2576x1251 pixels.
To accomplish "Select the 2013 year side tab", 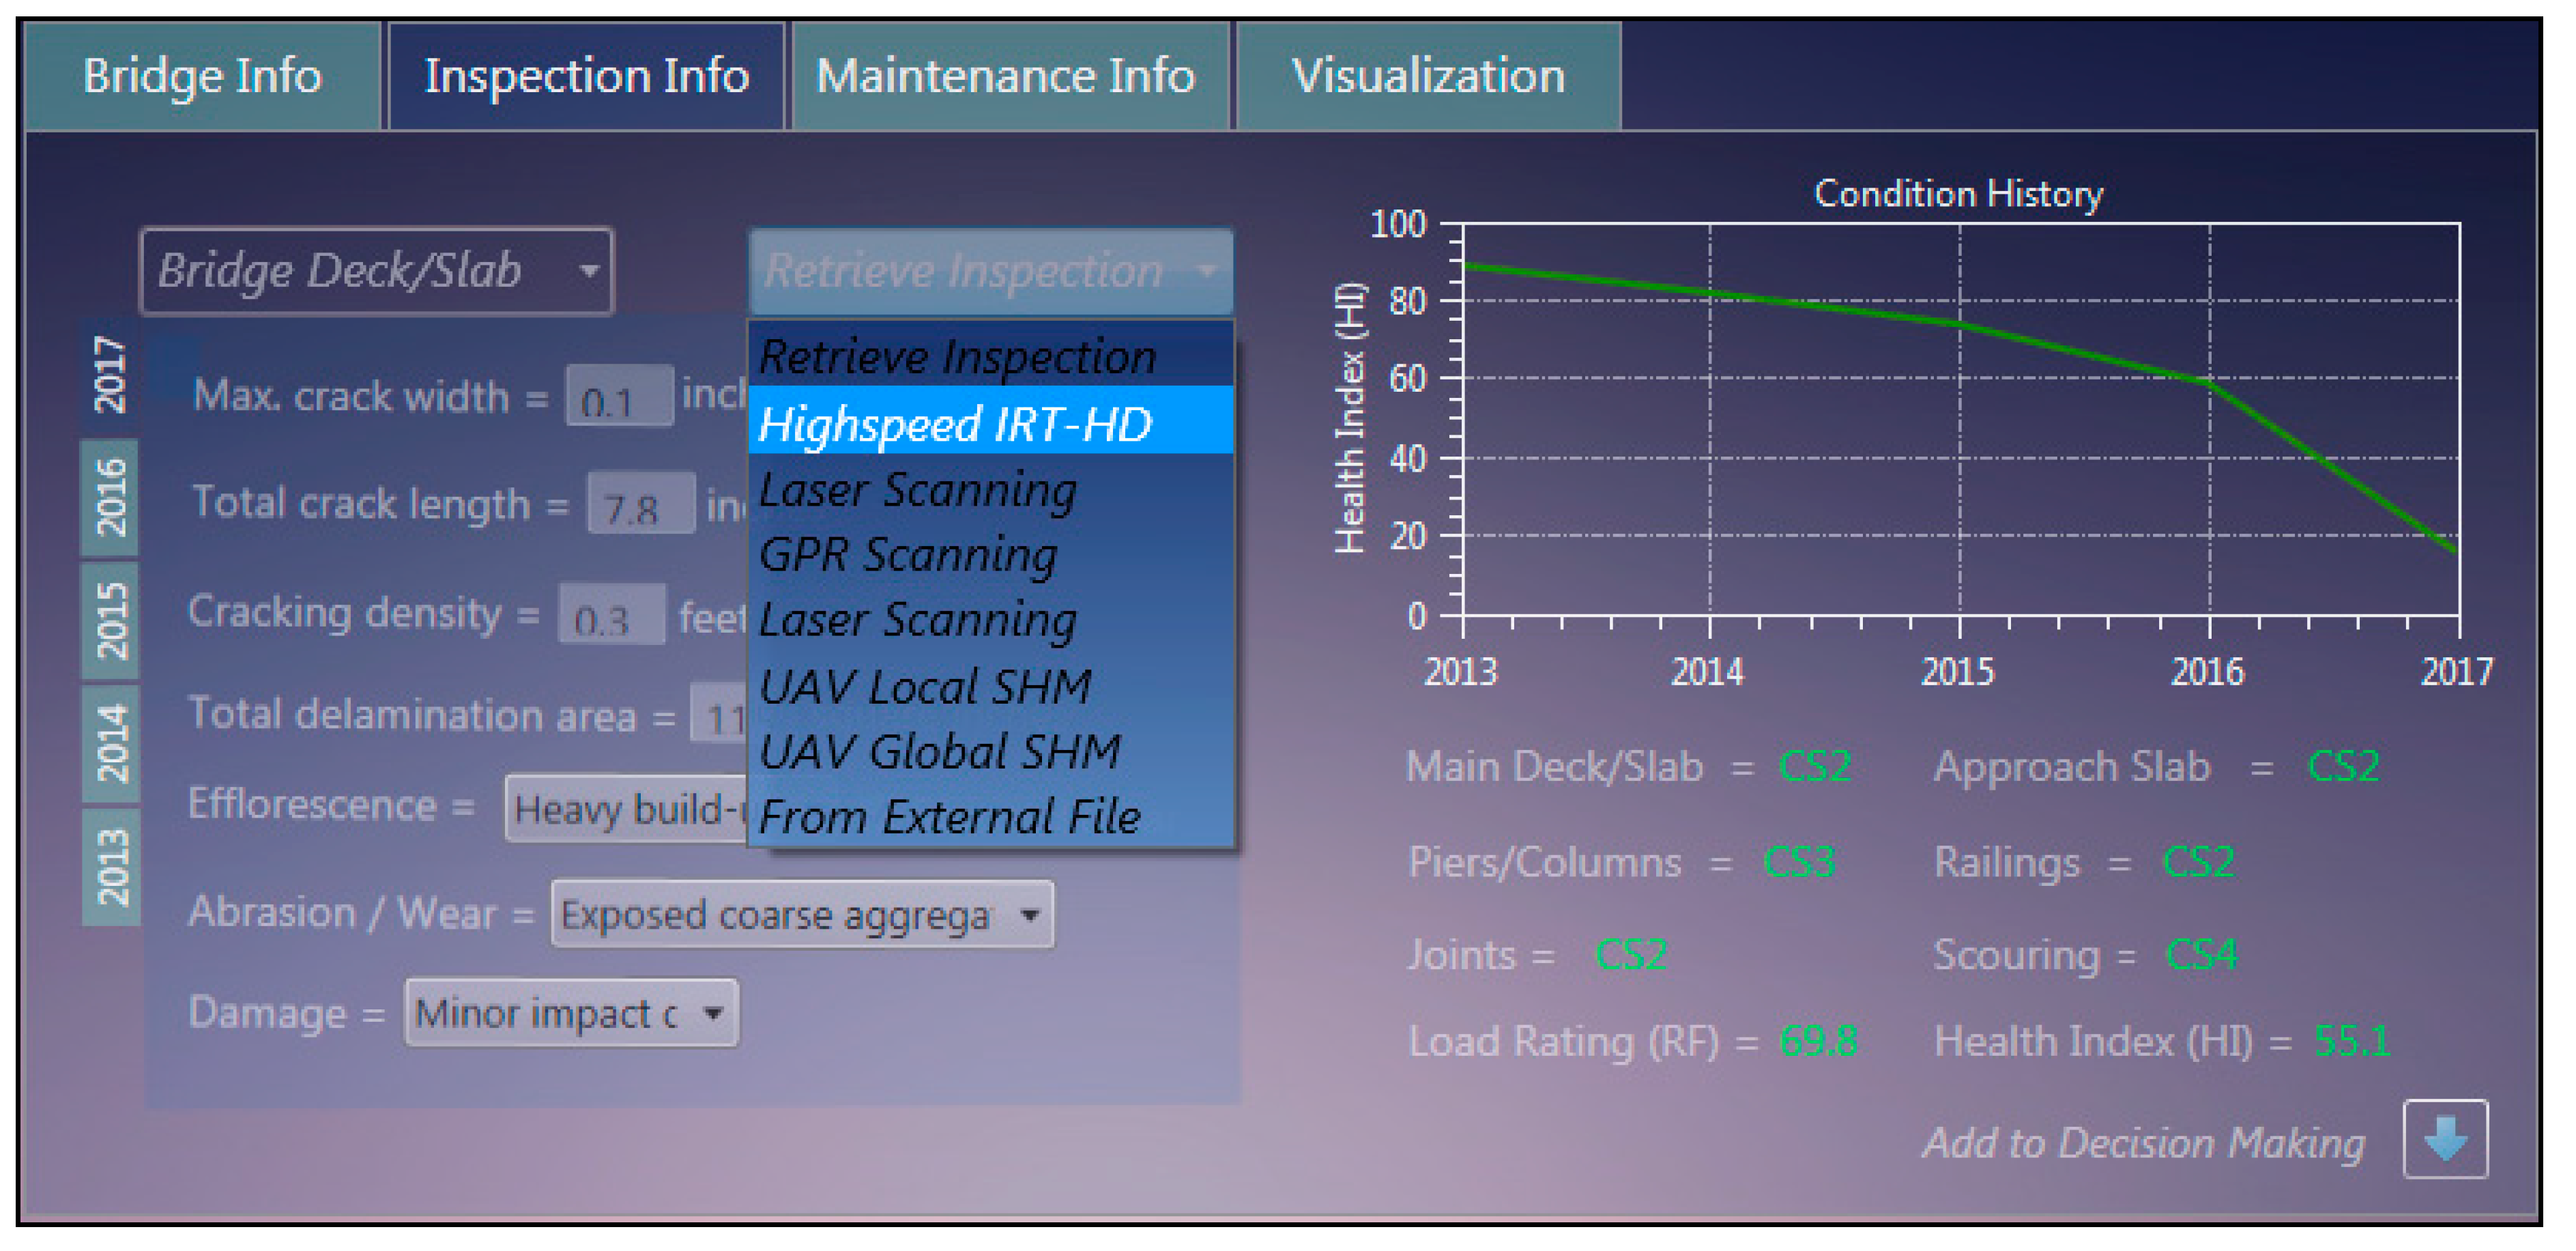I will pos(110,866).
